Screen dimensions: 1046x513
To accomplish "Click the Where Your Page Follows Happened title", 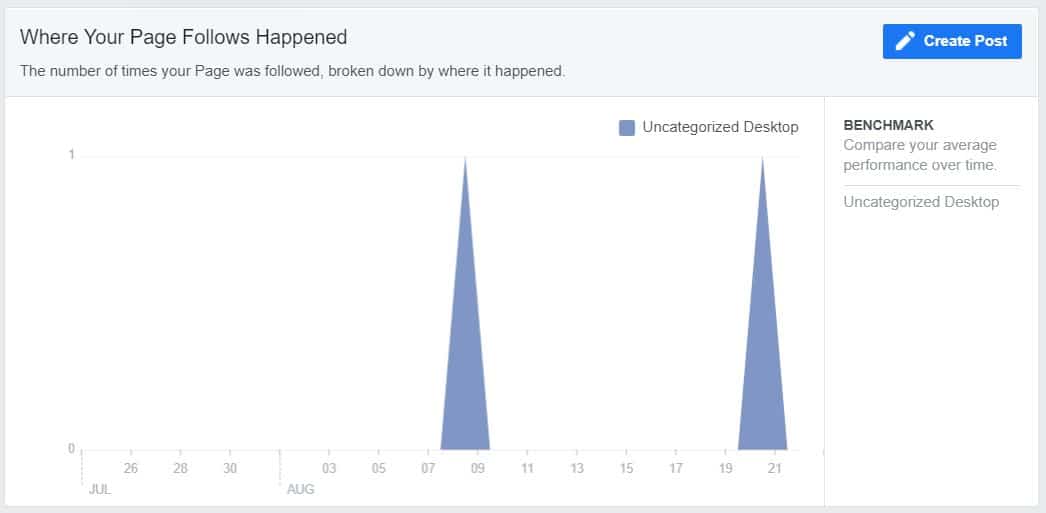I will point(184,37).
